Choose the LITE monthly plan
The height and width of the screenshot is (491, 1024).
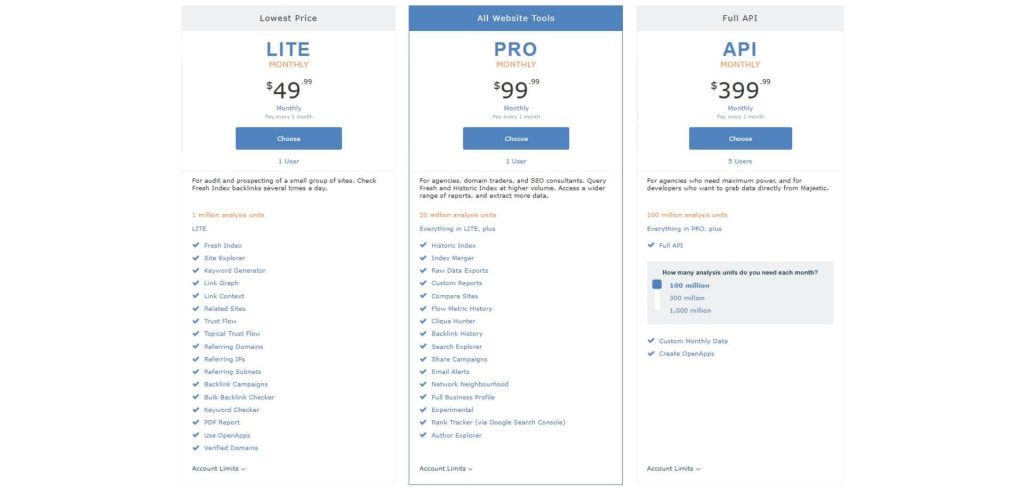[x=288, y=139]
